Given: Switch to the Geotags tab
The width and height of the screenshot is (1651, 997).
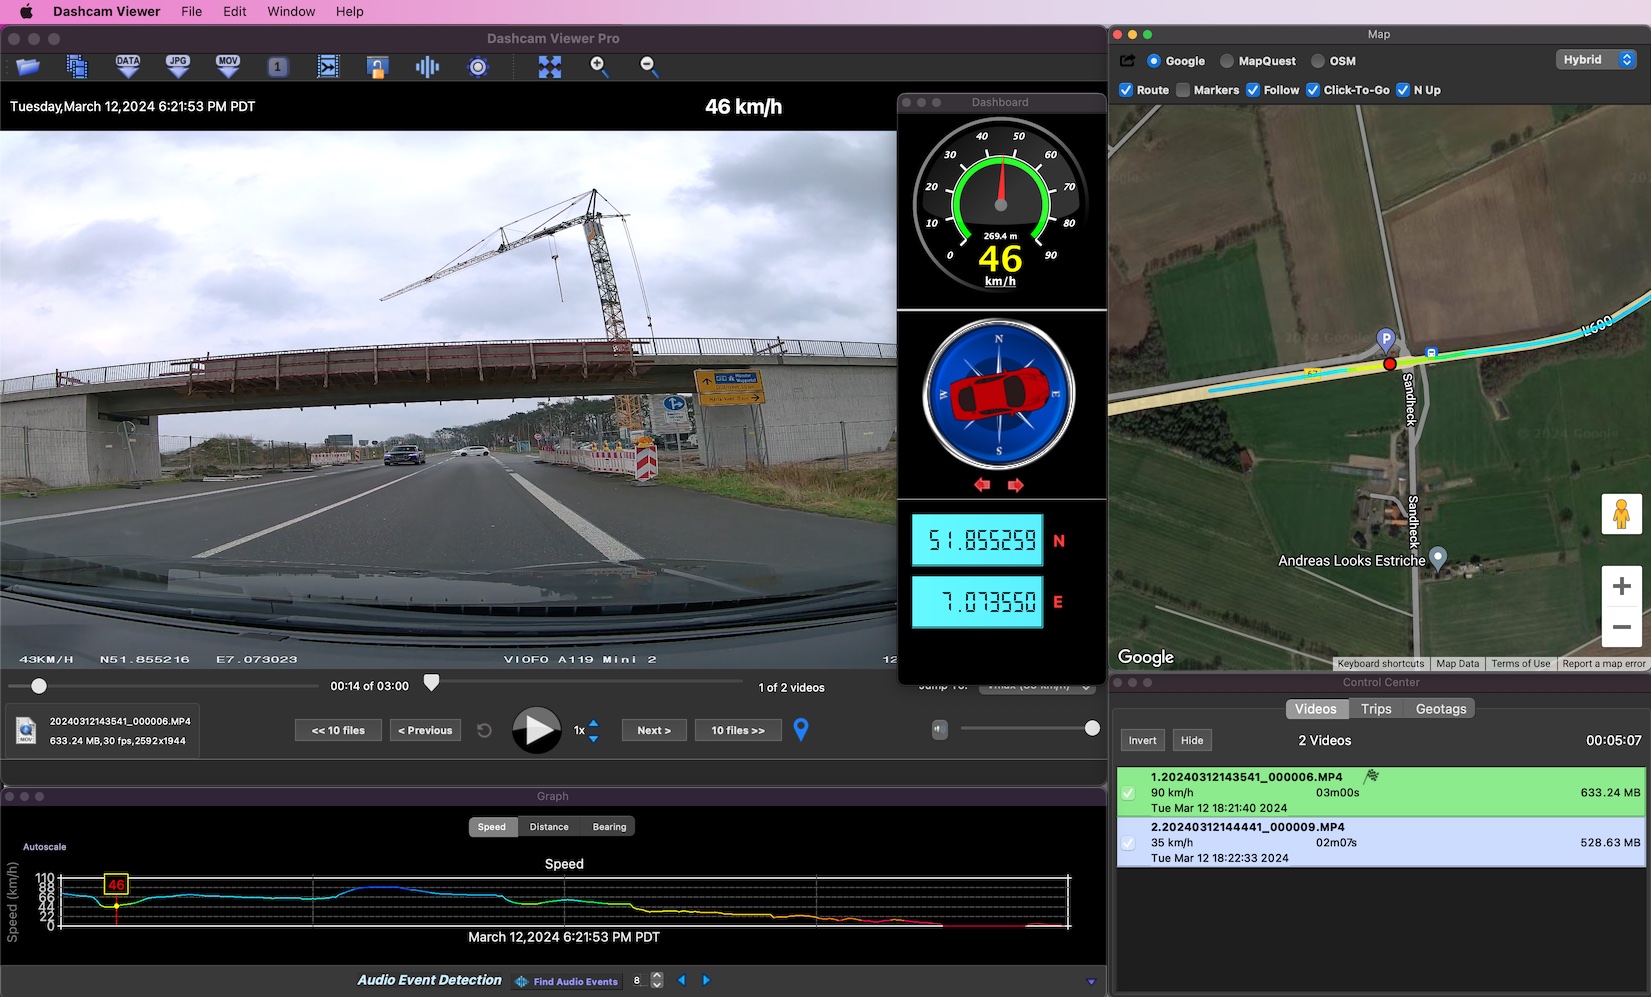Looking at the screenshot, I should coord(1441,709).
